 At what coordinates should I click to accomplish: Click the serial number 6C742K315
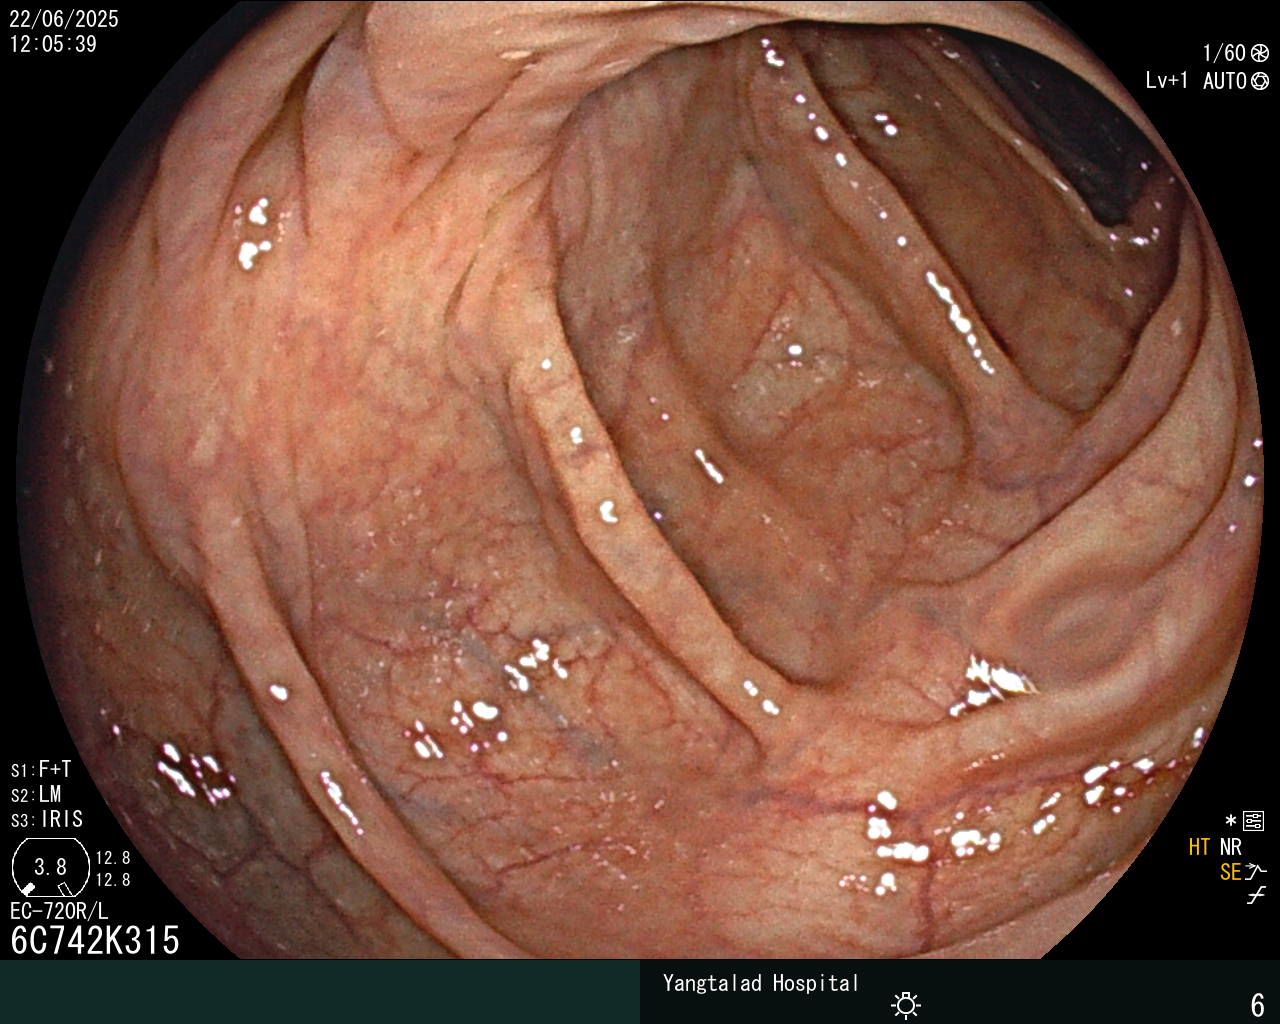tap(95, 940)
